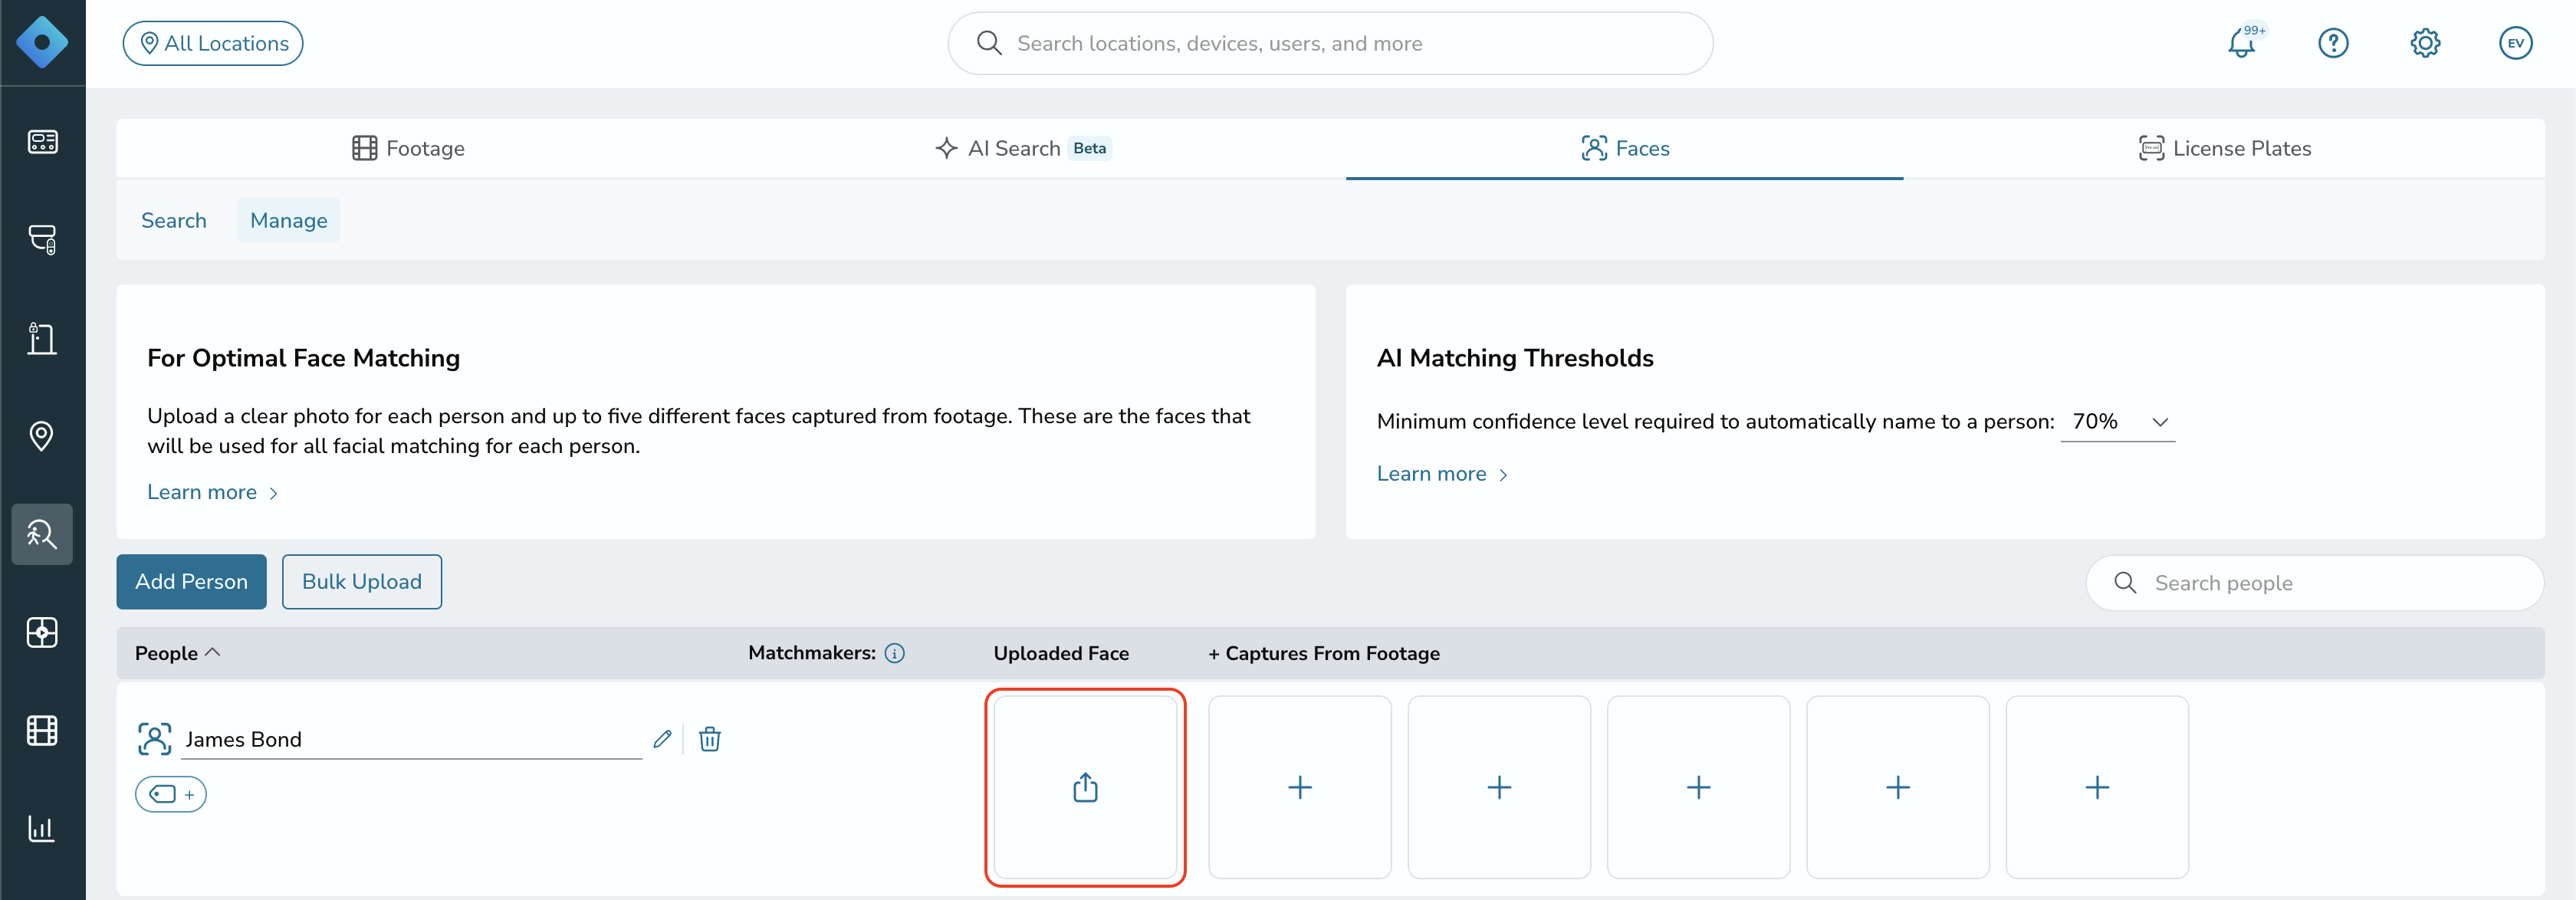Open the cameras icon in the sidebar
This screenshot has height=900, width=2576.
click(x=42, y=239)
